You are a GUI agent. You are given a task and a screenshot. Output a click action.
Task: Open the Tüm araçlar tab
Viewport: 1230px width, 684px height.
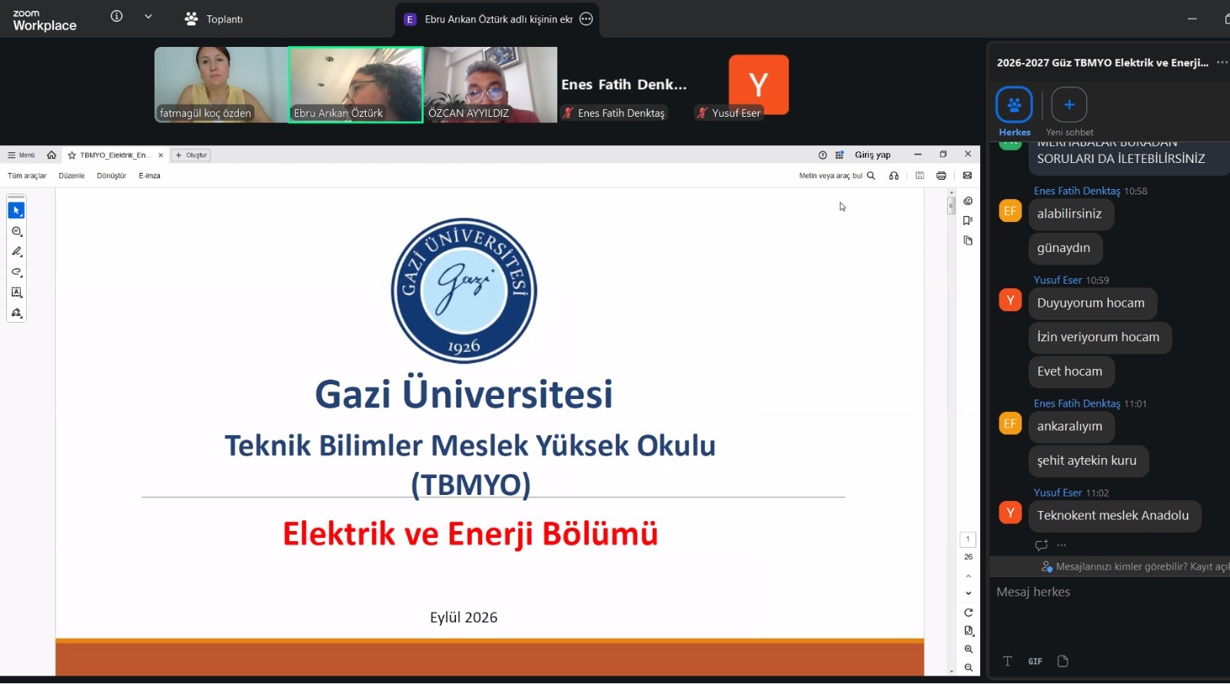point(27,176)
